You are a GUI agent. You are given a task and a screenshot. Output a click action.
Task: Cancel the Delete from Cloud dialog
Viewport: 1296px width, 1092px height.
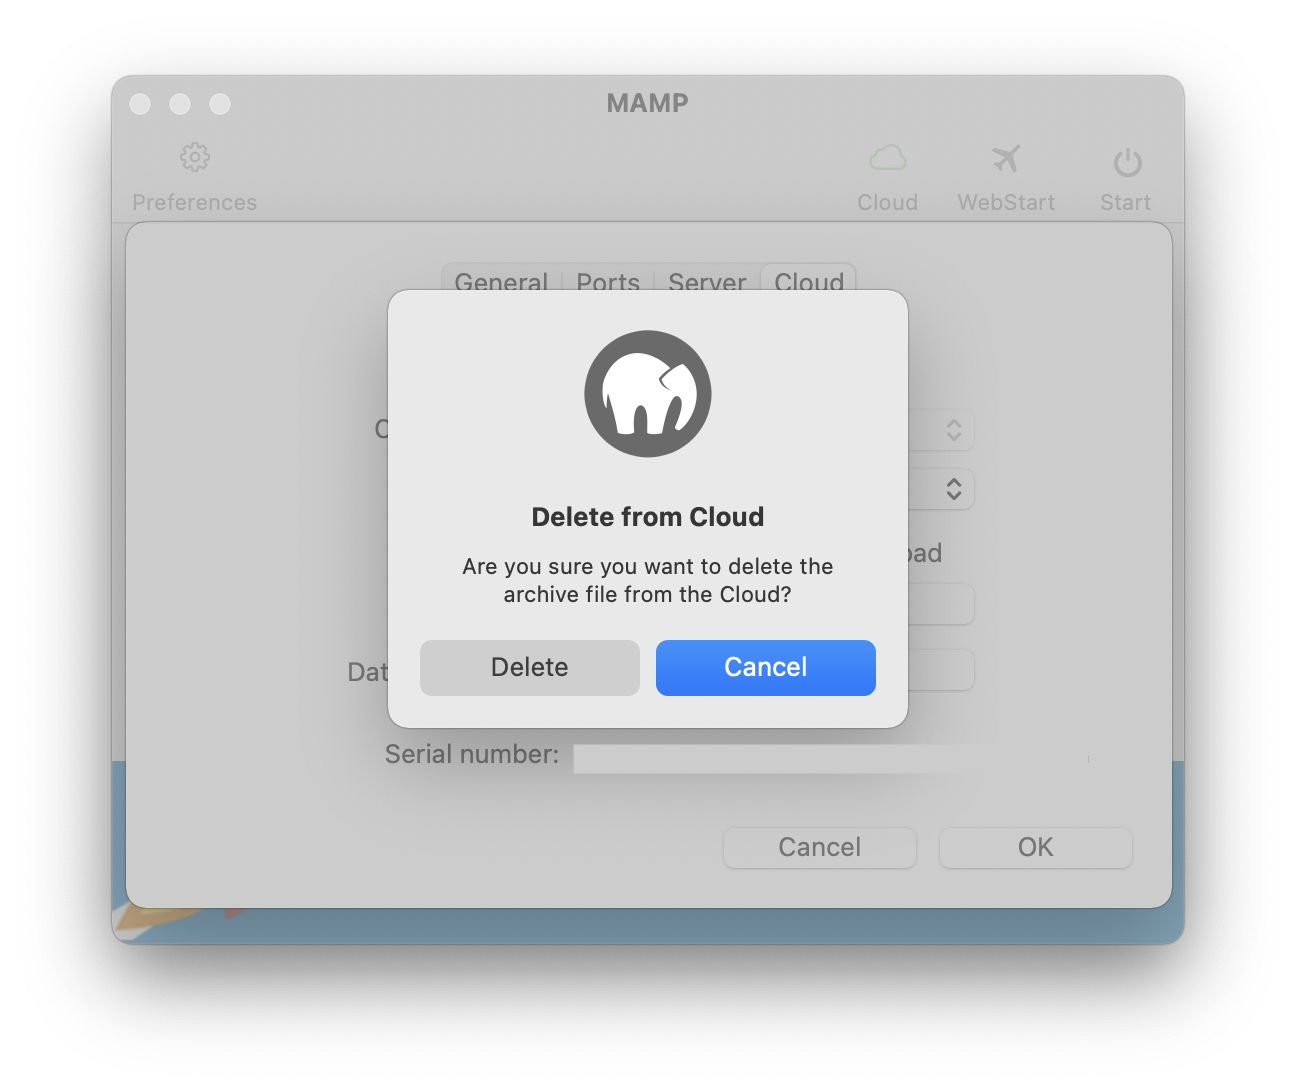(765, 667)
